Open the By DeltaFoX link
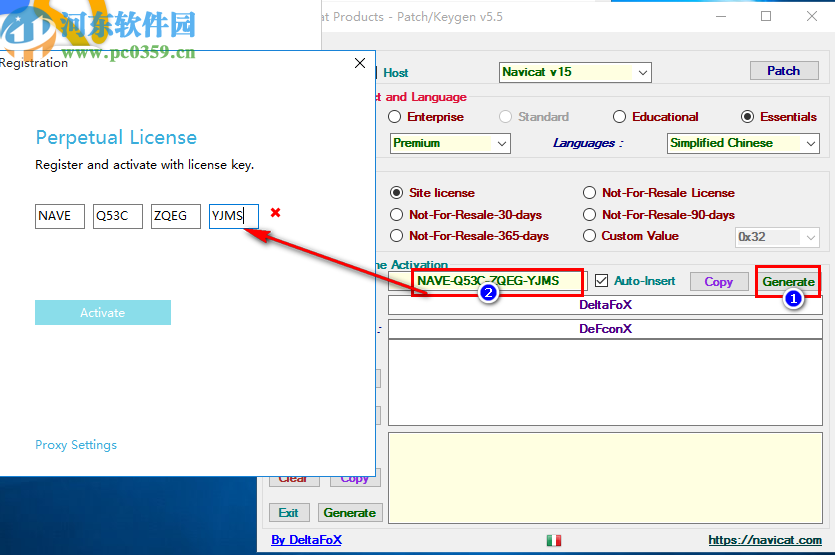This screenshot has height=555, width=835. click(x=307, y=540)
